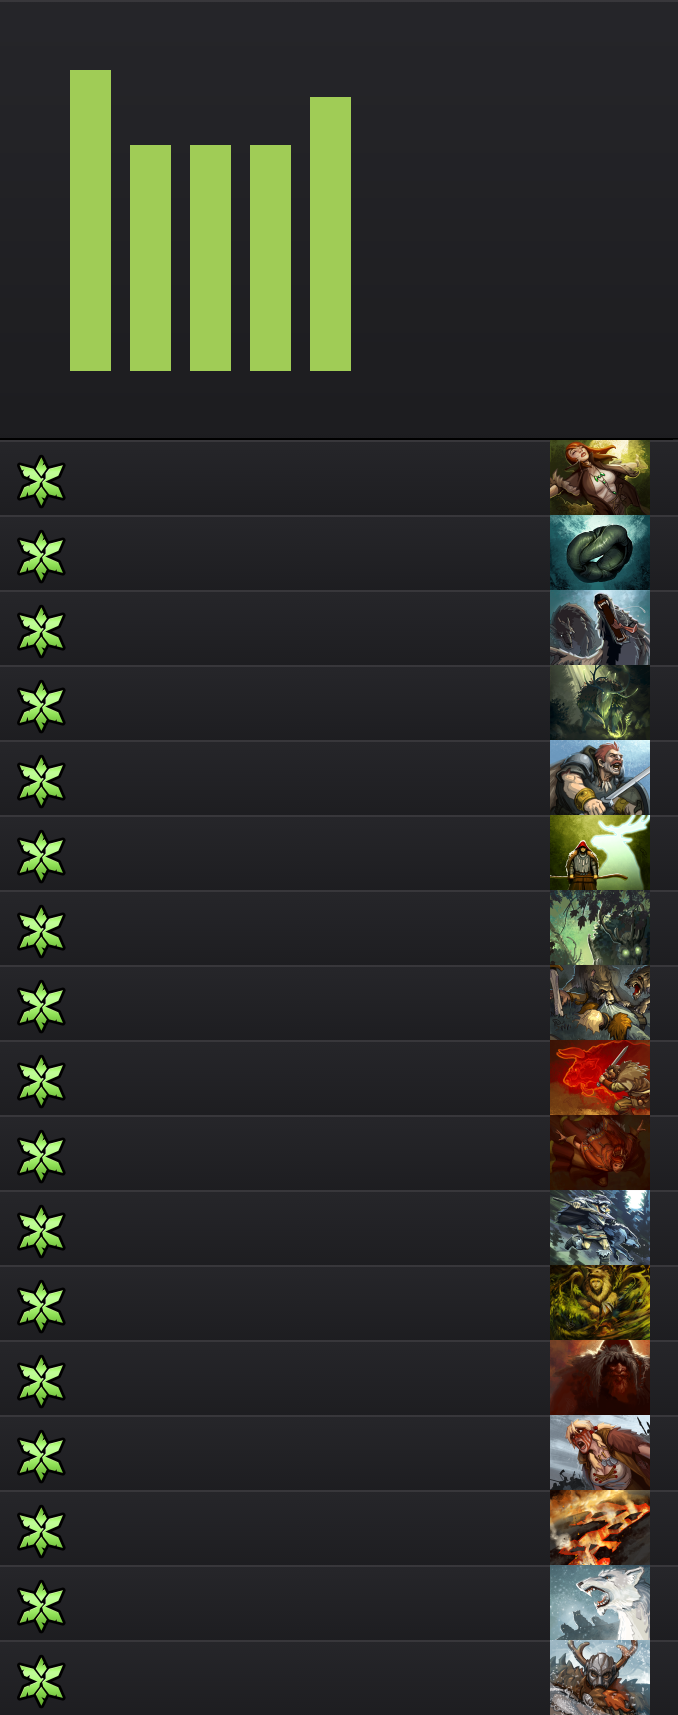Click the leaf faction icon in the red-haired woman row
The height and width of the screenshot is (1715, 678).
click(x=41, y=481)
